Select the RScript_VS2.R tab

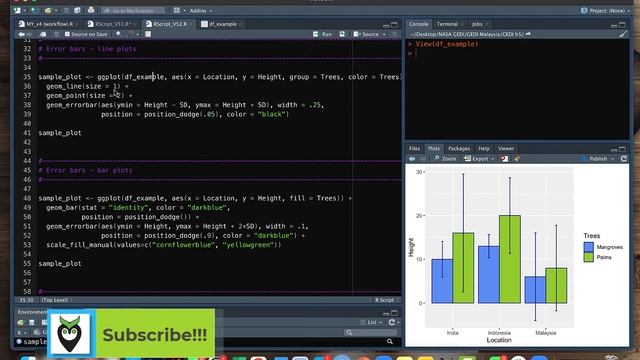point(167,24)
